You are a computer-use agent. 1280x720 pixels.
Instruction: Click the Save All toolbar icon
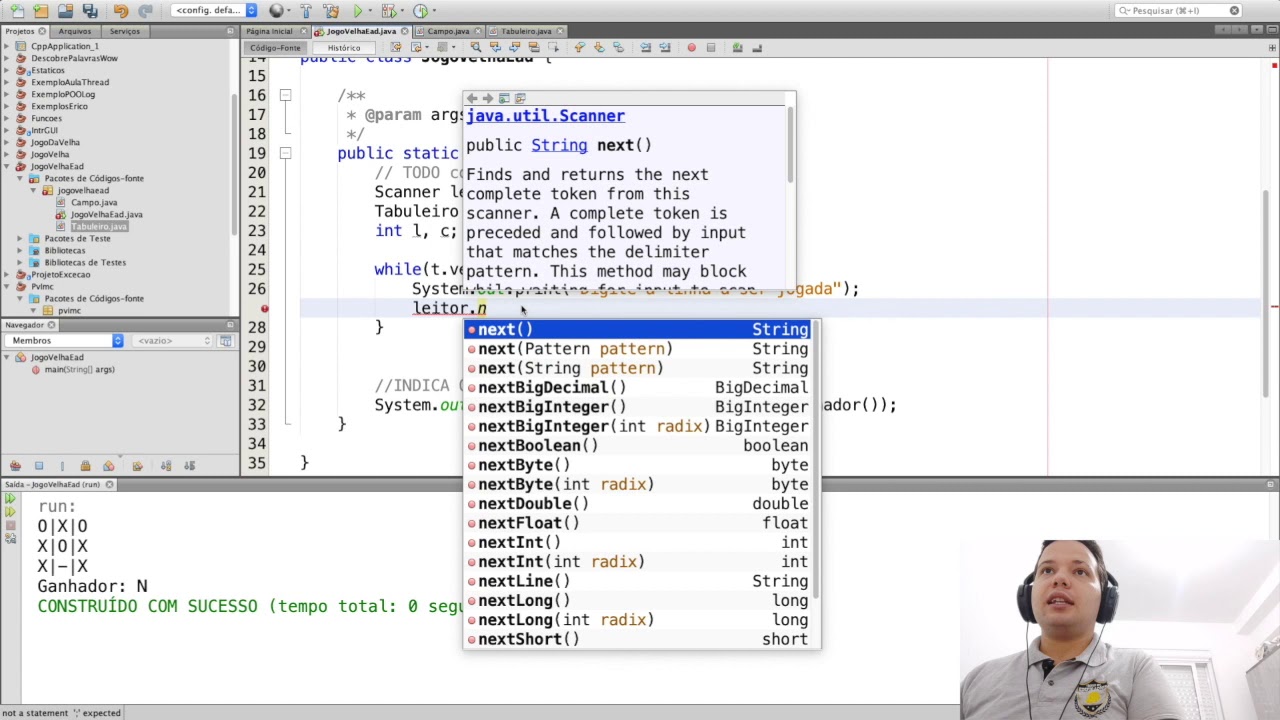point(90,11)
